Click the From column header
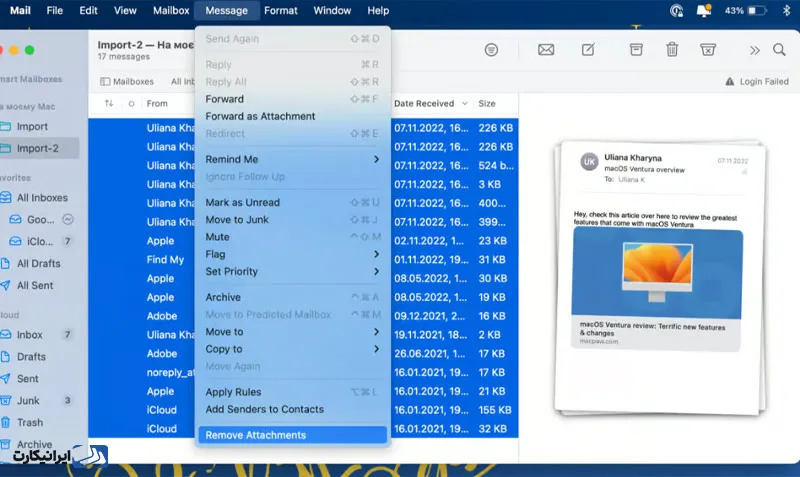 (157, 104)
